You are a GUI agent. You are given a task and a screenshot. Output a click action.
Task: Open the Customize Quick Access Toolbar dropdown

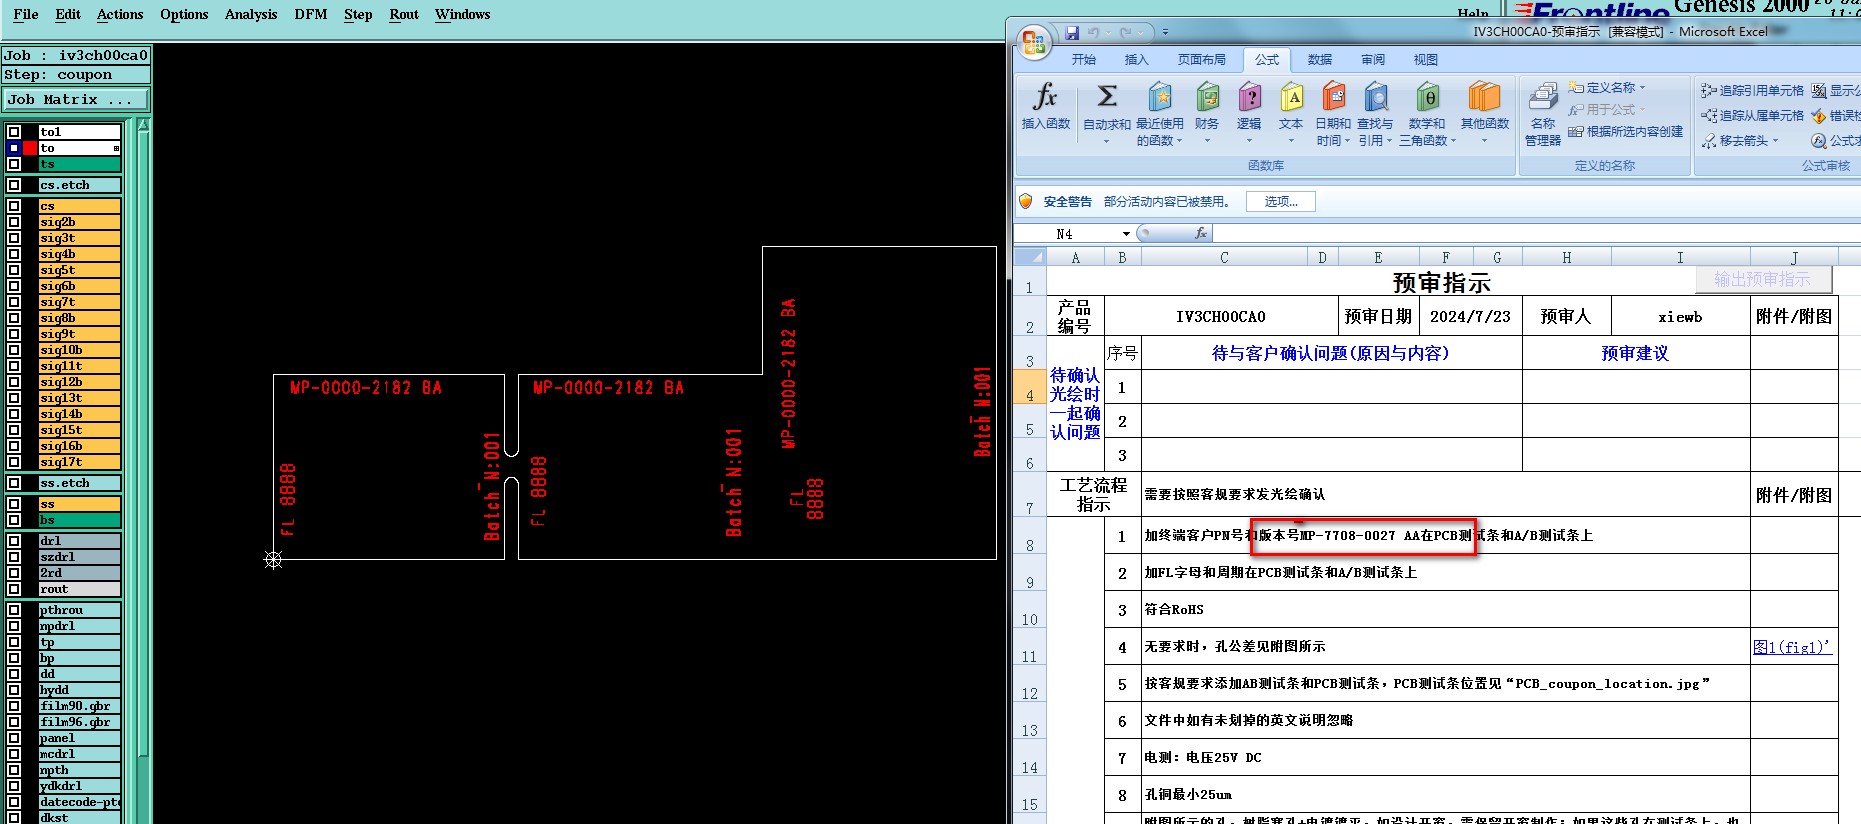coord(1165,33)
